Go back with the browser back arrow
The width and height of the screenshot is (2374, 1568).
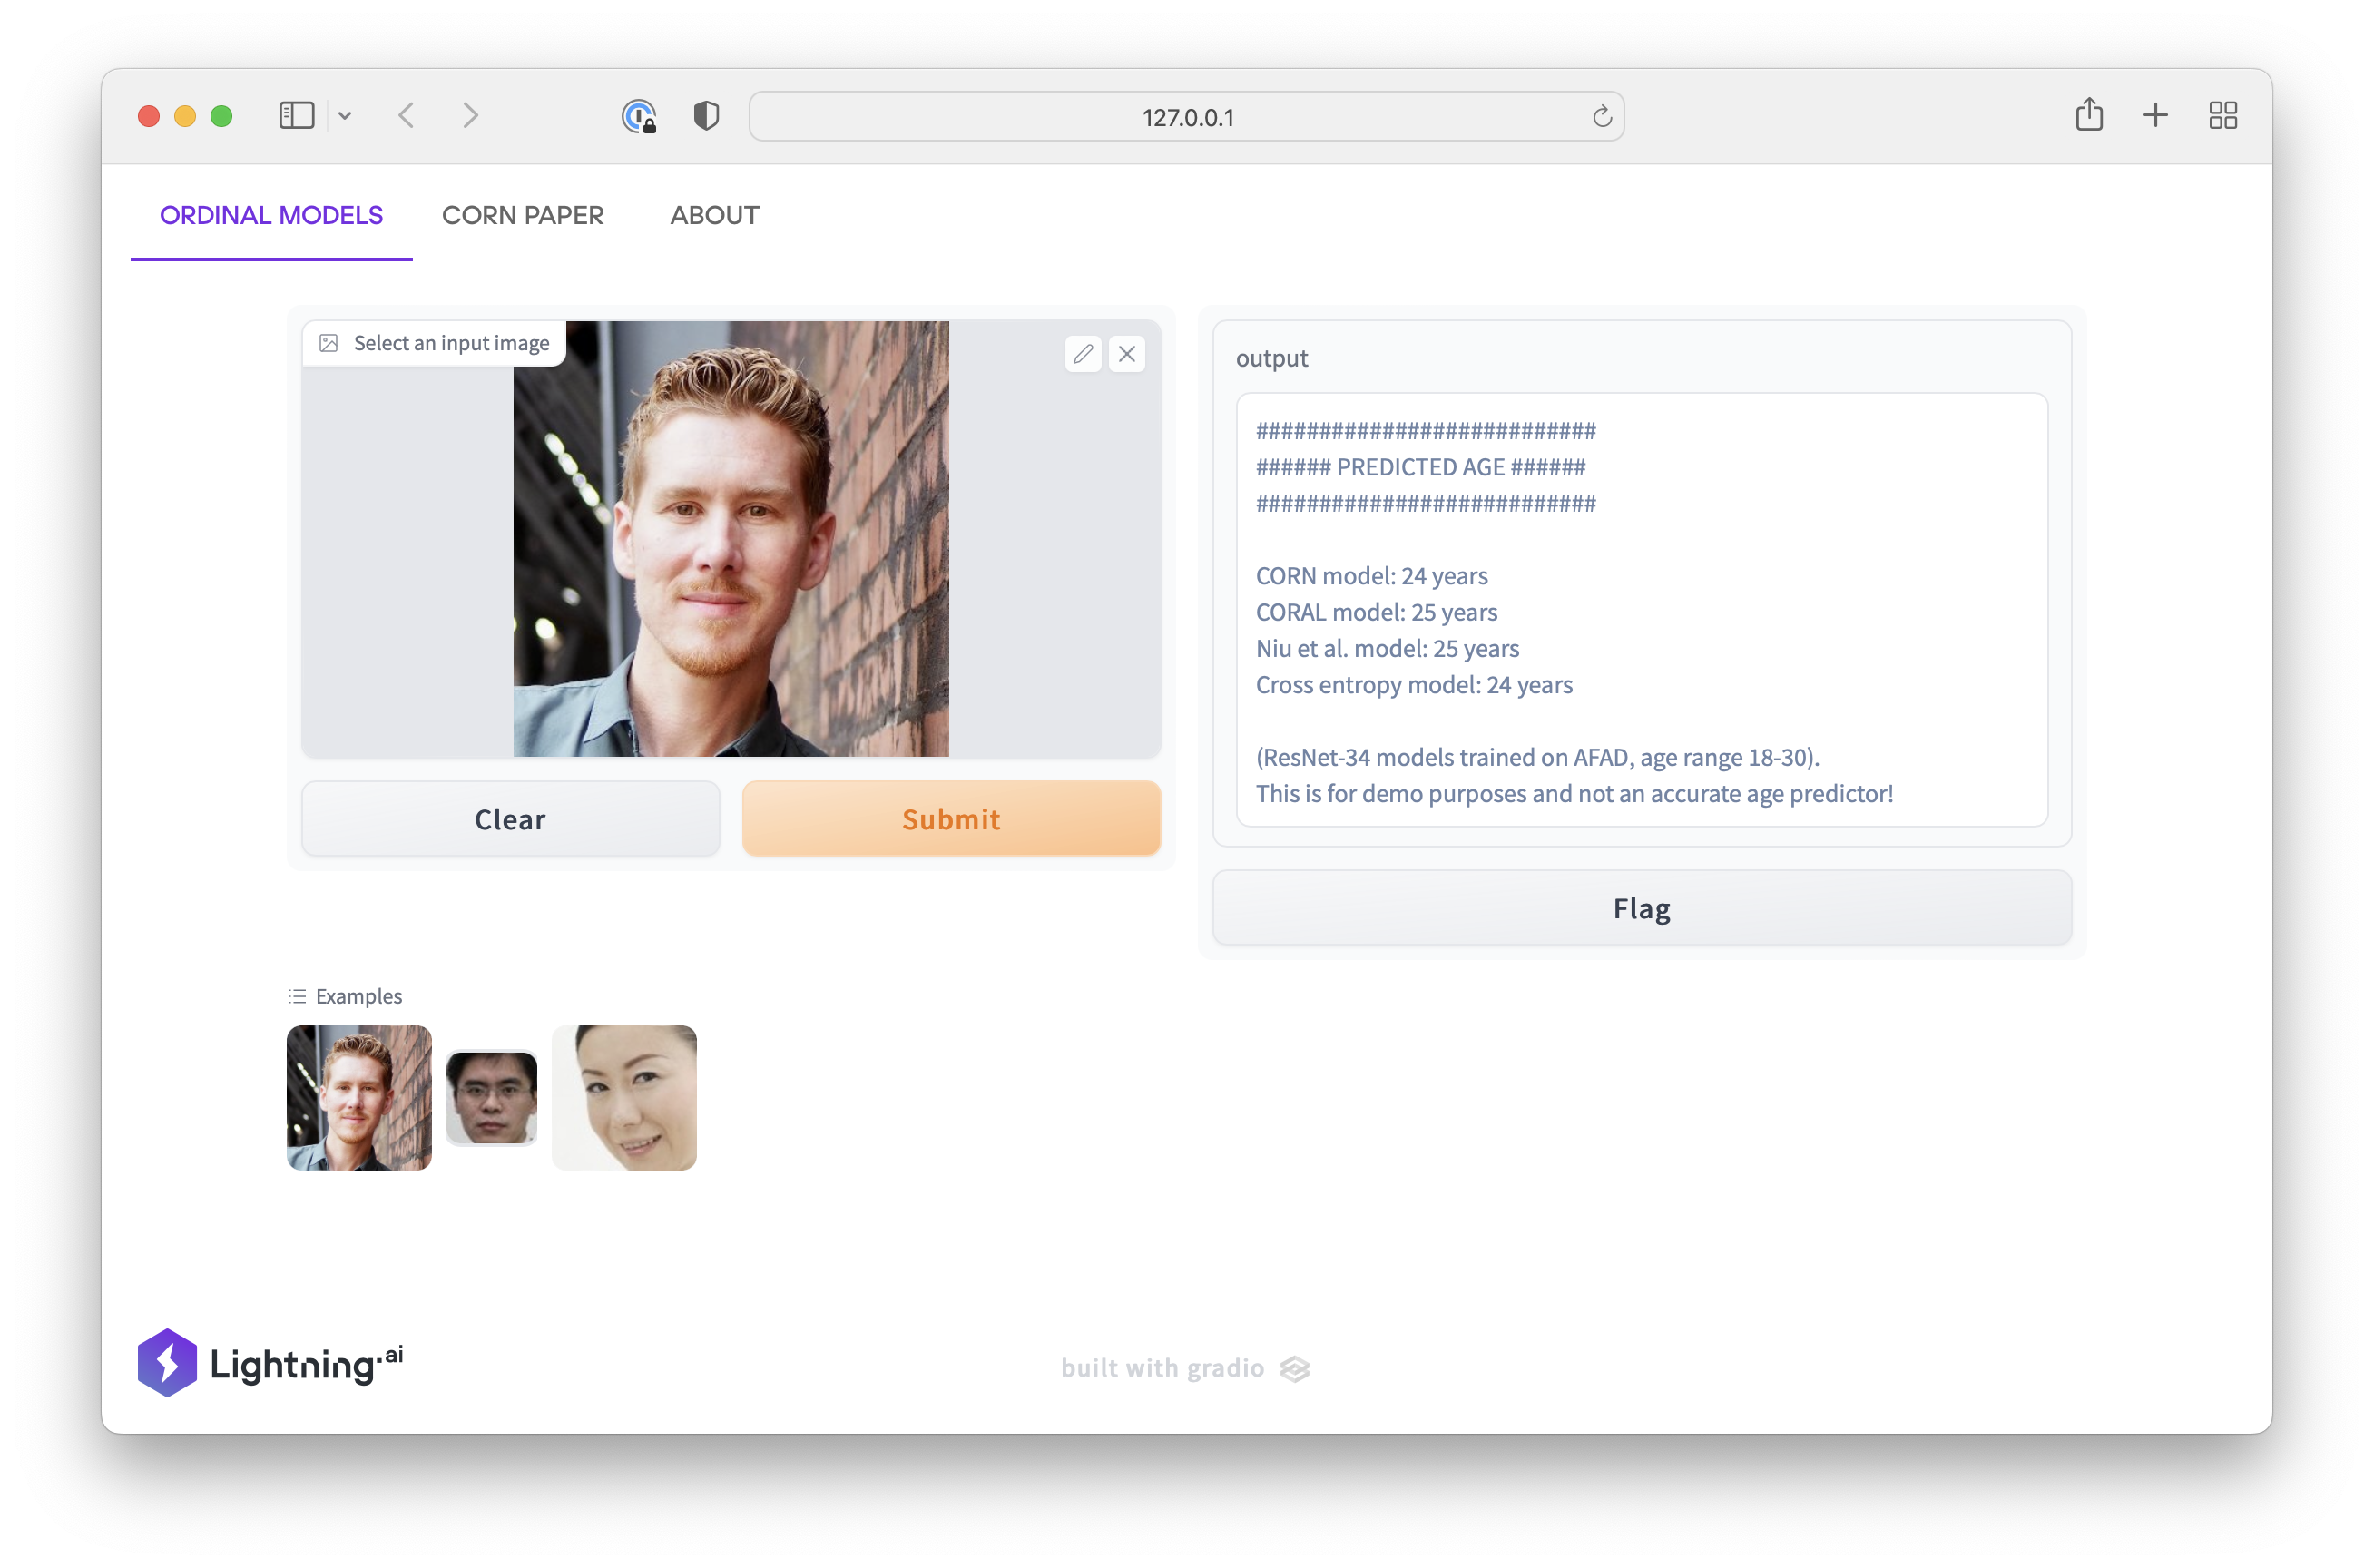[406, 116]
